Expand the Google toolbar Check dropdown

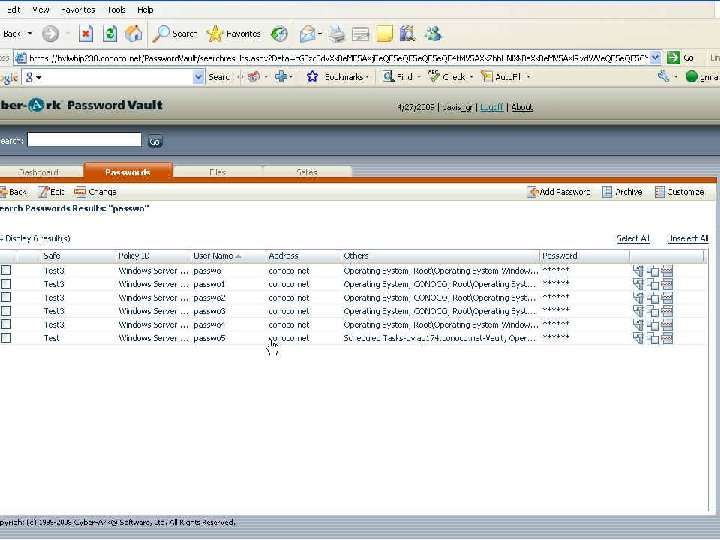click(471, 77)
